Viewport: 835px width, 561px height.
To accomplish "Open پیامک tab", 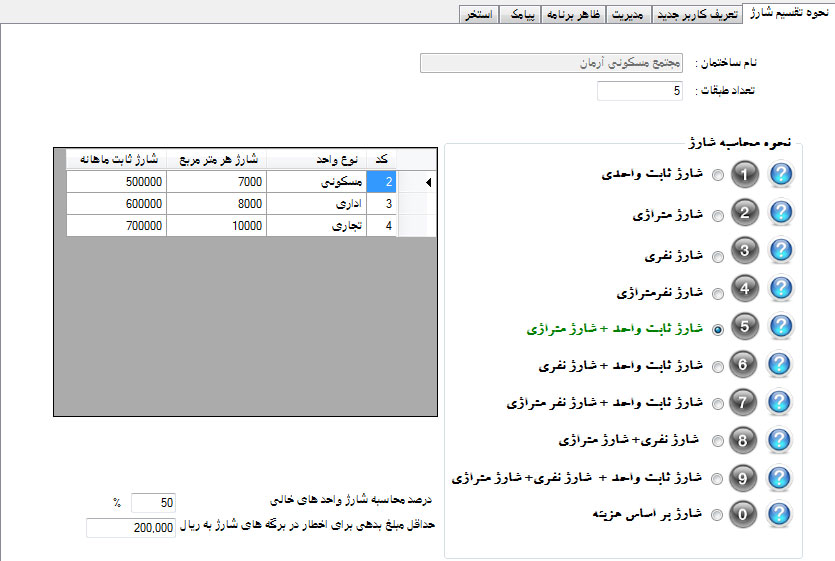I will (521, 14).
